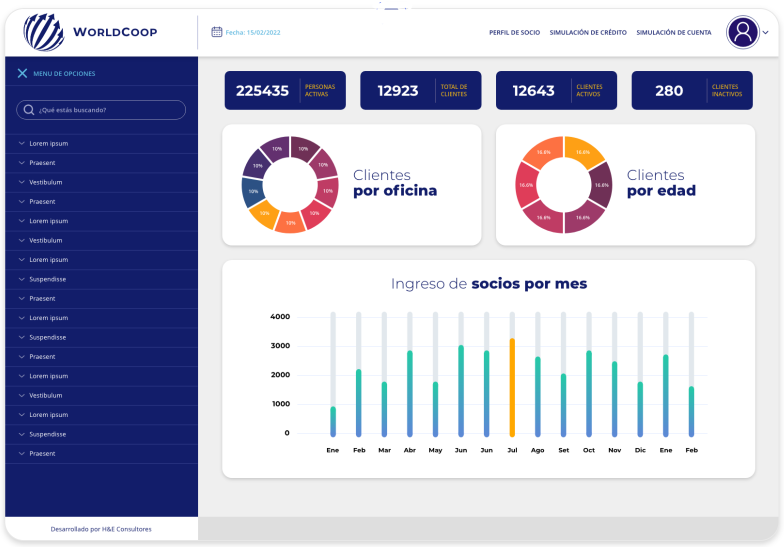784x547 pixels.
Task: Open Perfil de Socio menu
Action: (514, 33)
